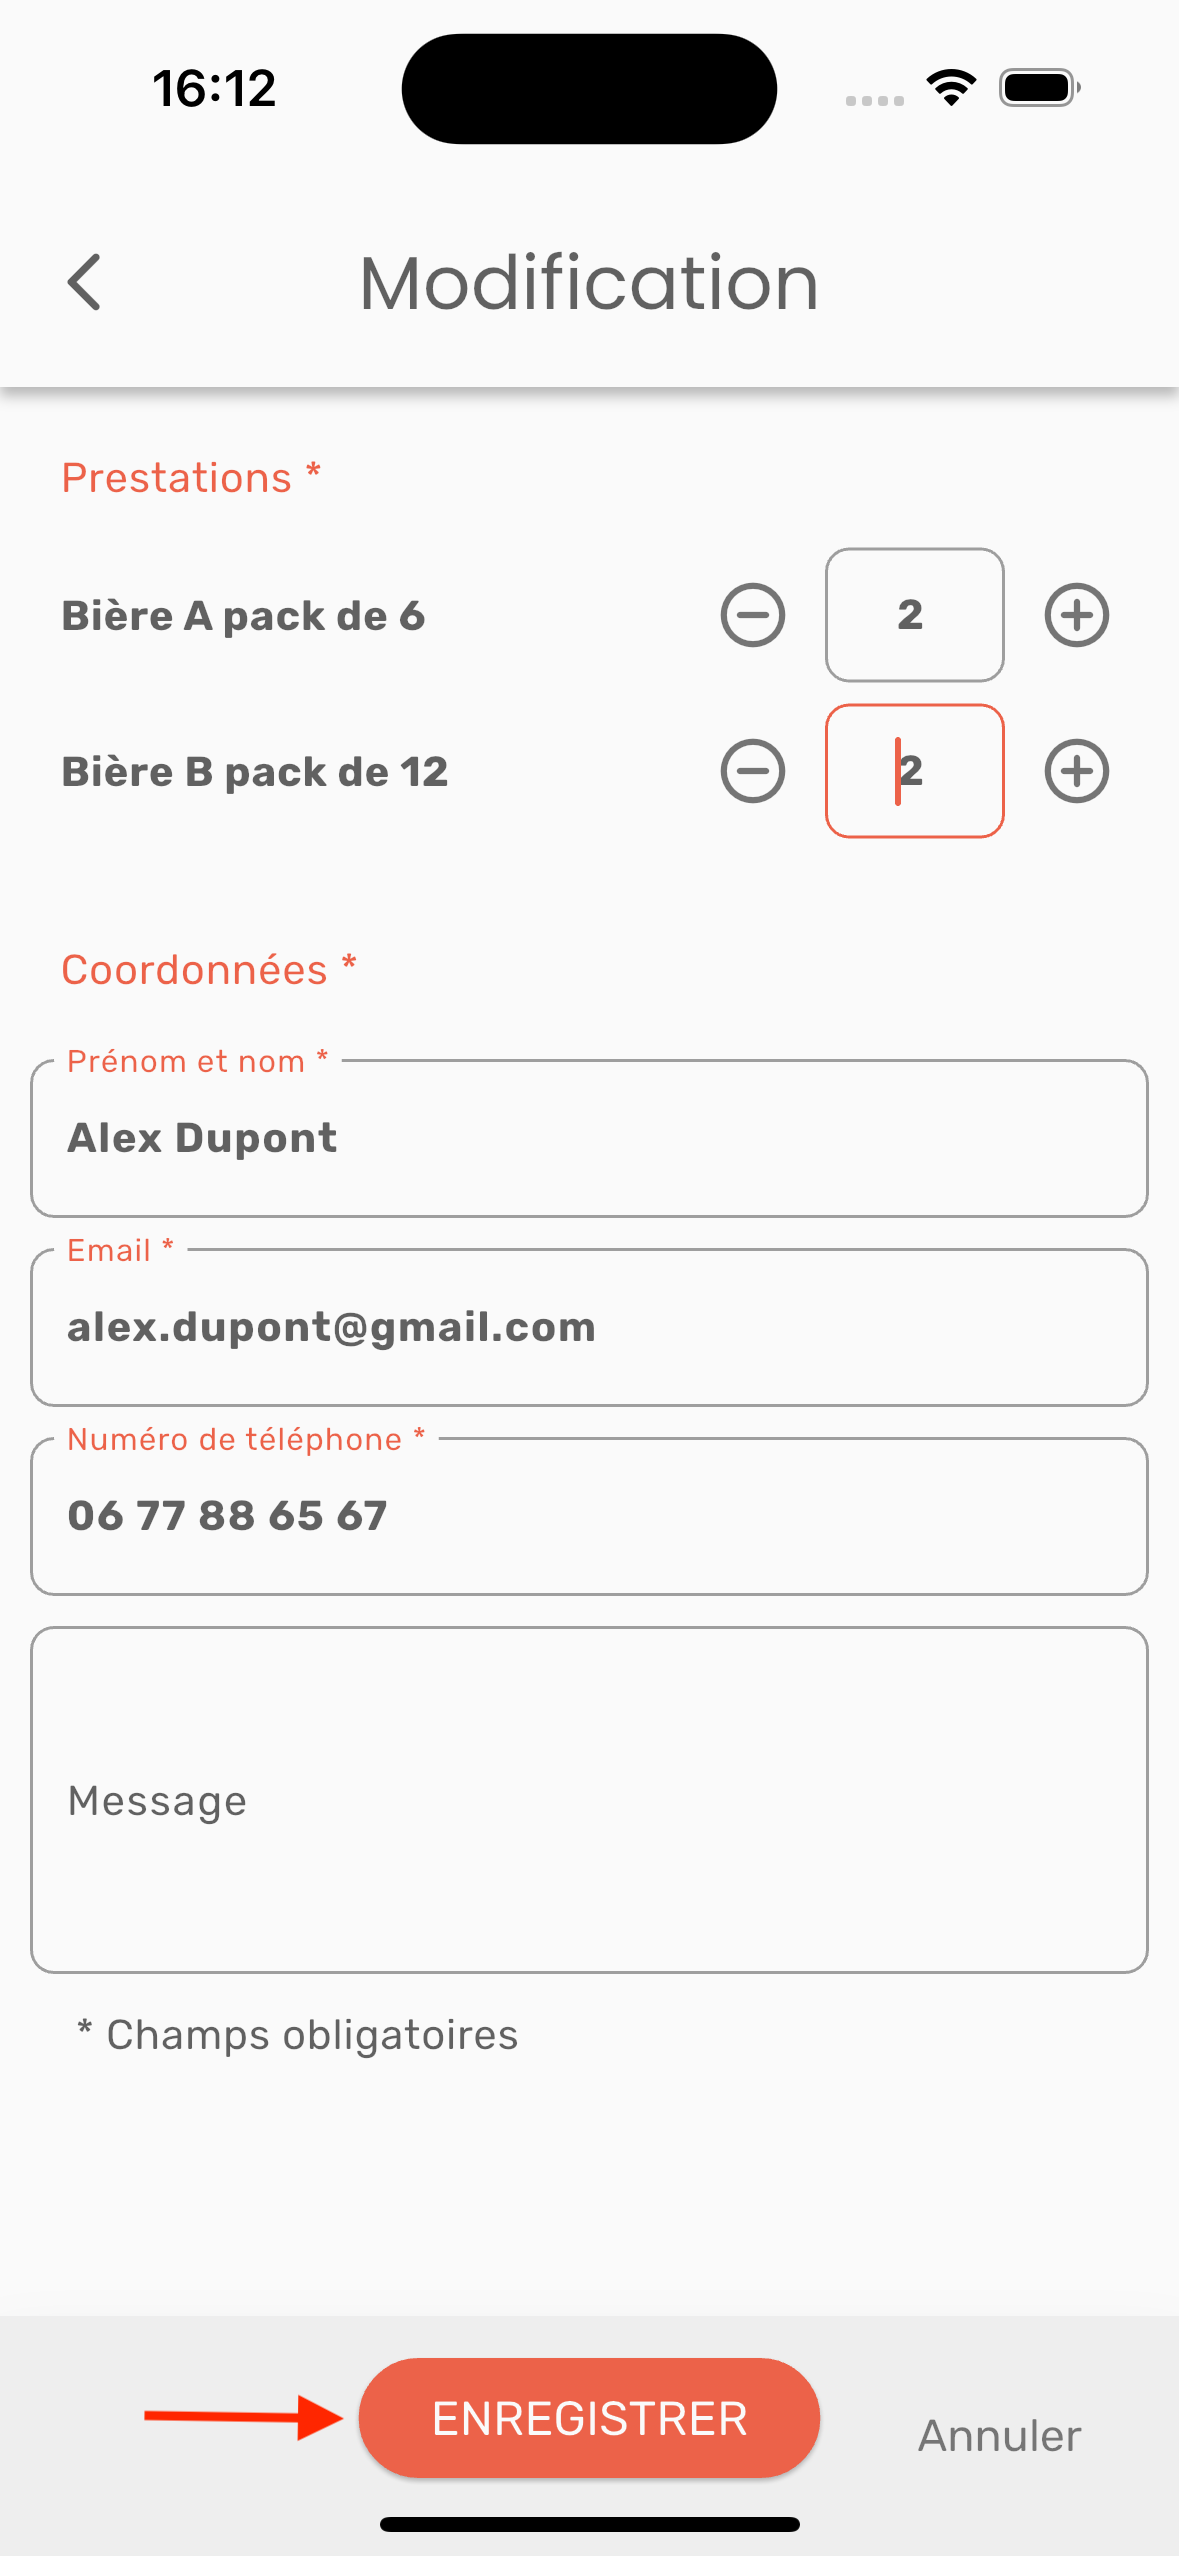The height and width of the screenshot is (2556, 1179).
Task: Focus the Email input field
Action: [x=589, y=1328]
